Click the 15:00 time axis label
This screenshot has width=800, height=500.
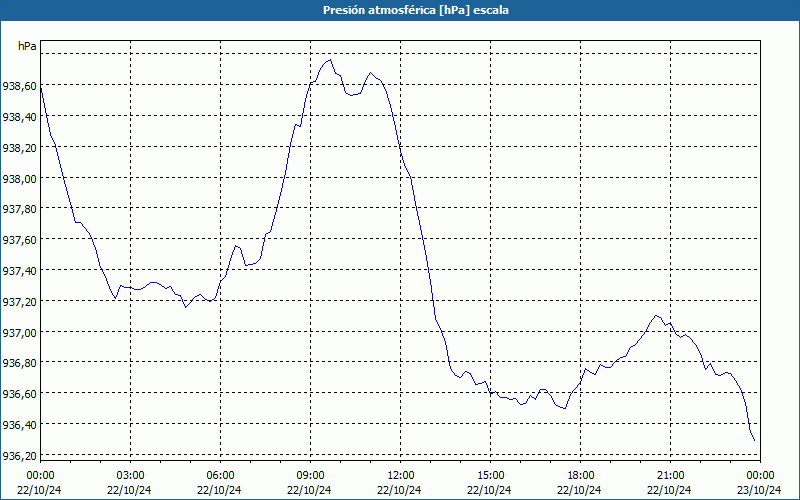(490, 476)
